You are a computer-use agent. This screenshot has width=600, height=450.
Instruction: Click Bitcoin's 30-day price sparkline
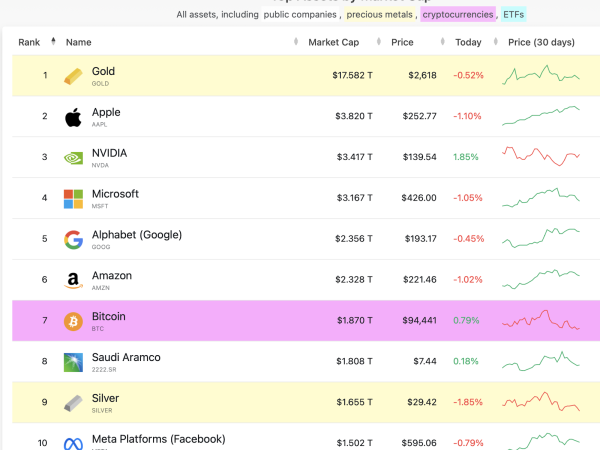click(x=541, y=320)
